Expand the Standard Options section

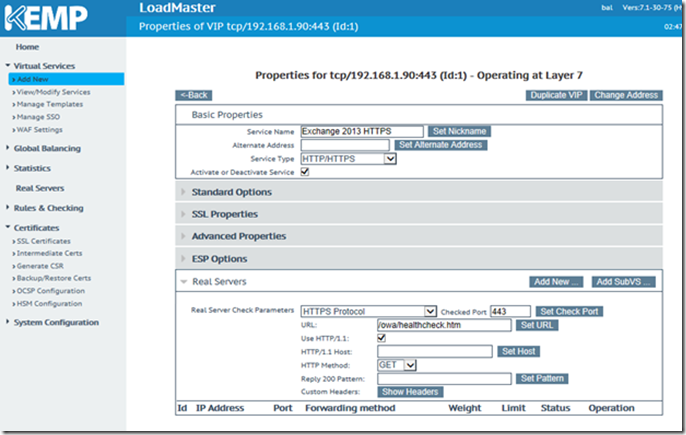point(419,192)
